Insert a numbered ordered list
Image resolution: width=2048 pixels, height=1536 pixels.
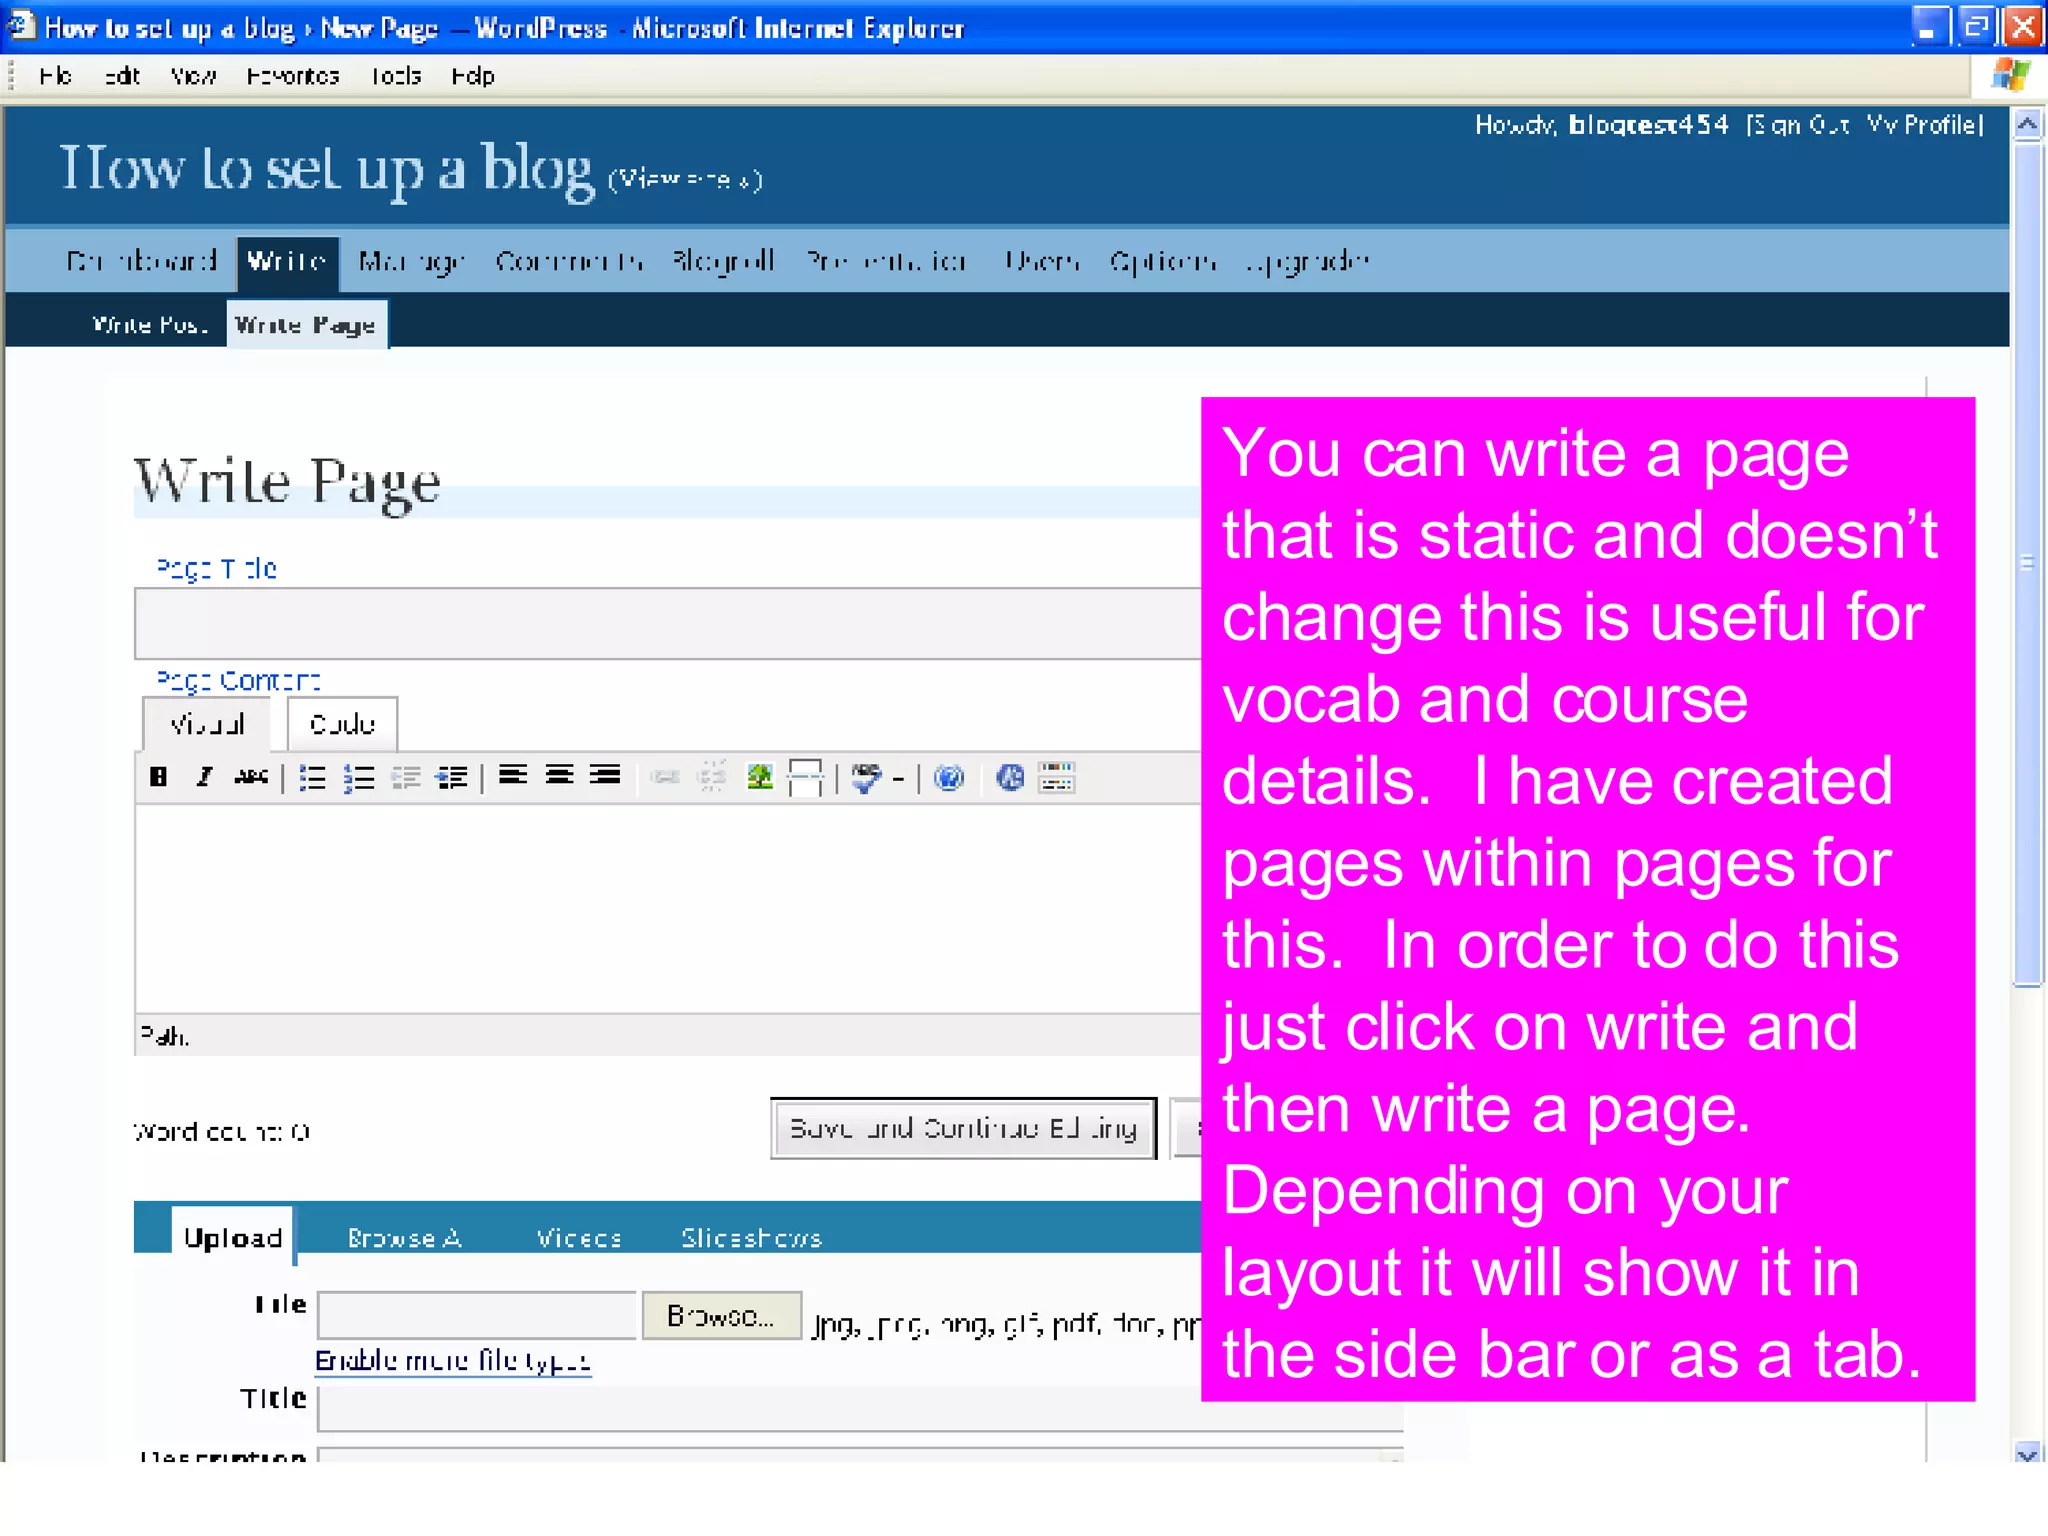359,777
